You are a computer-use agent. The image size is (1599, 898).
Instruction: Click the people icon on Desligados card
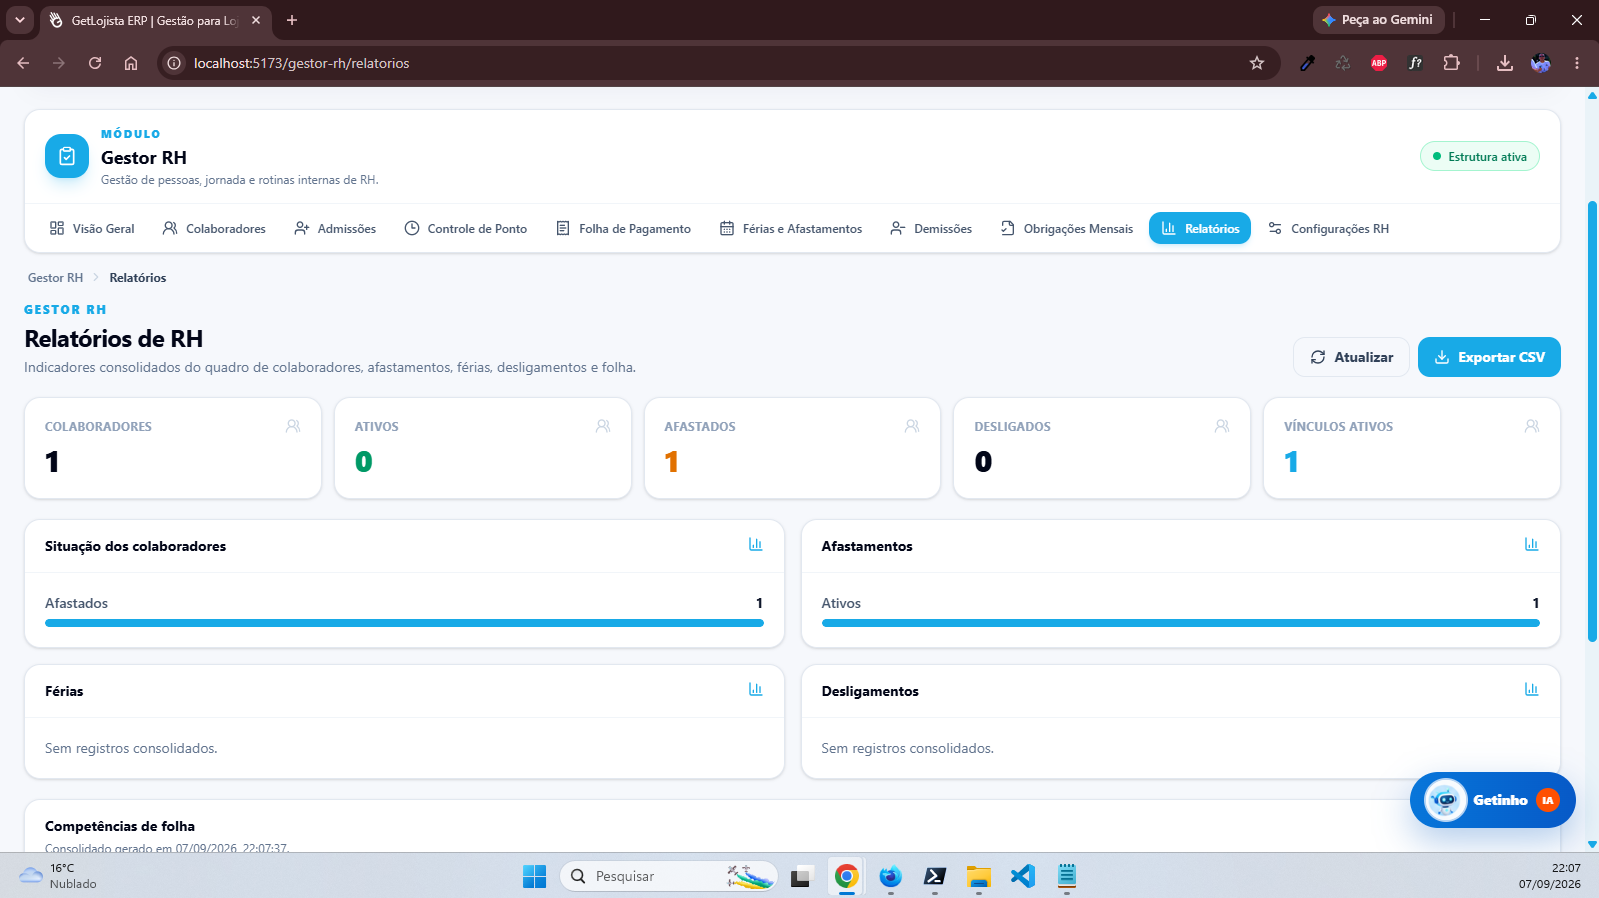pyautogui.click(x=1222, y=426)
